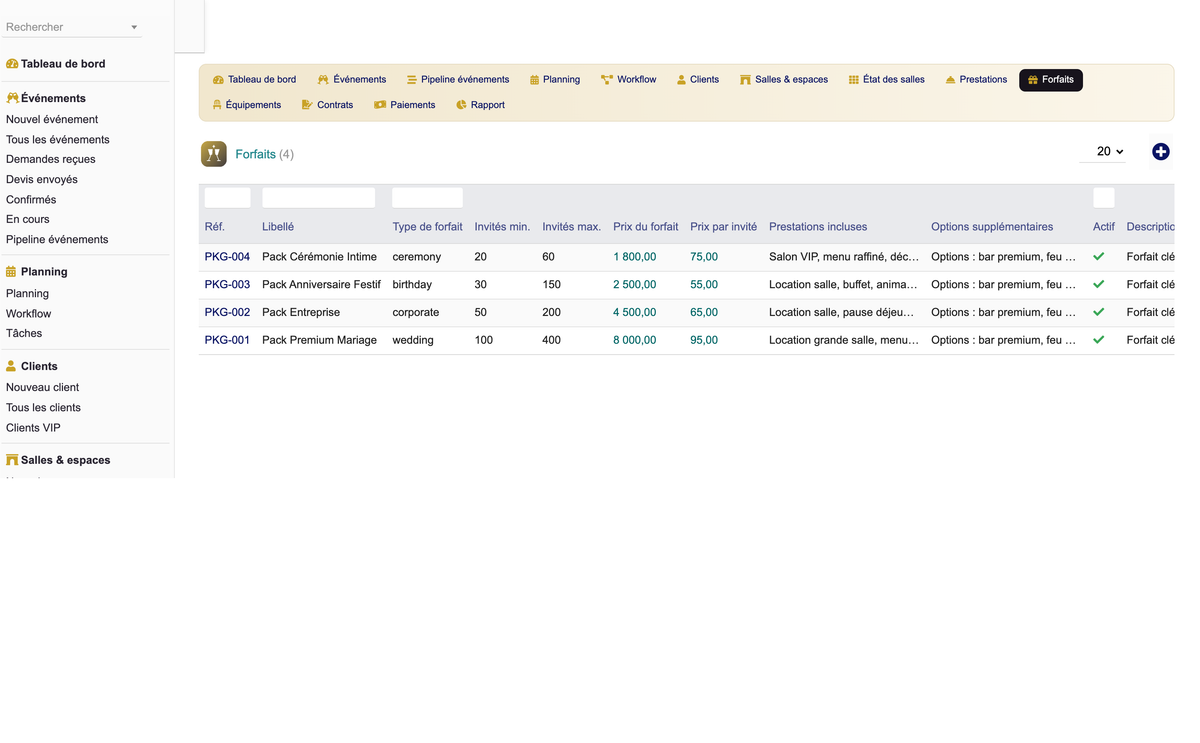The image size is (1200, 743).
Task: Click the Actif filter box
Action: click(x=1104, y=198)
